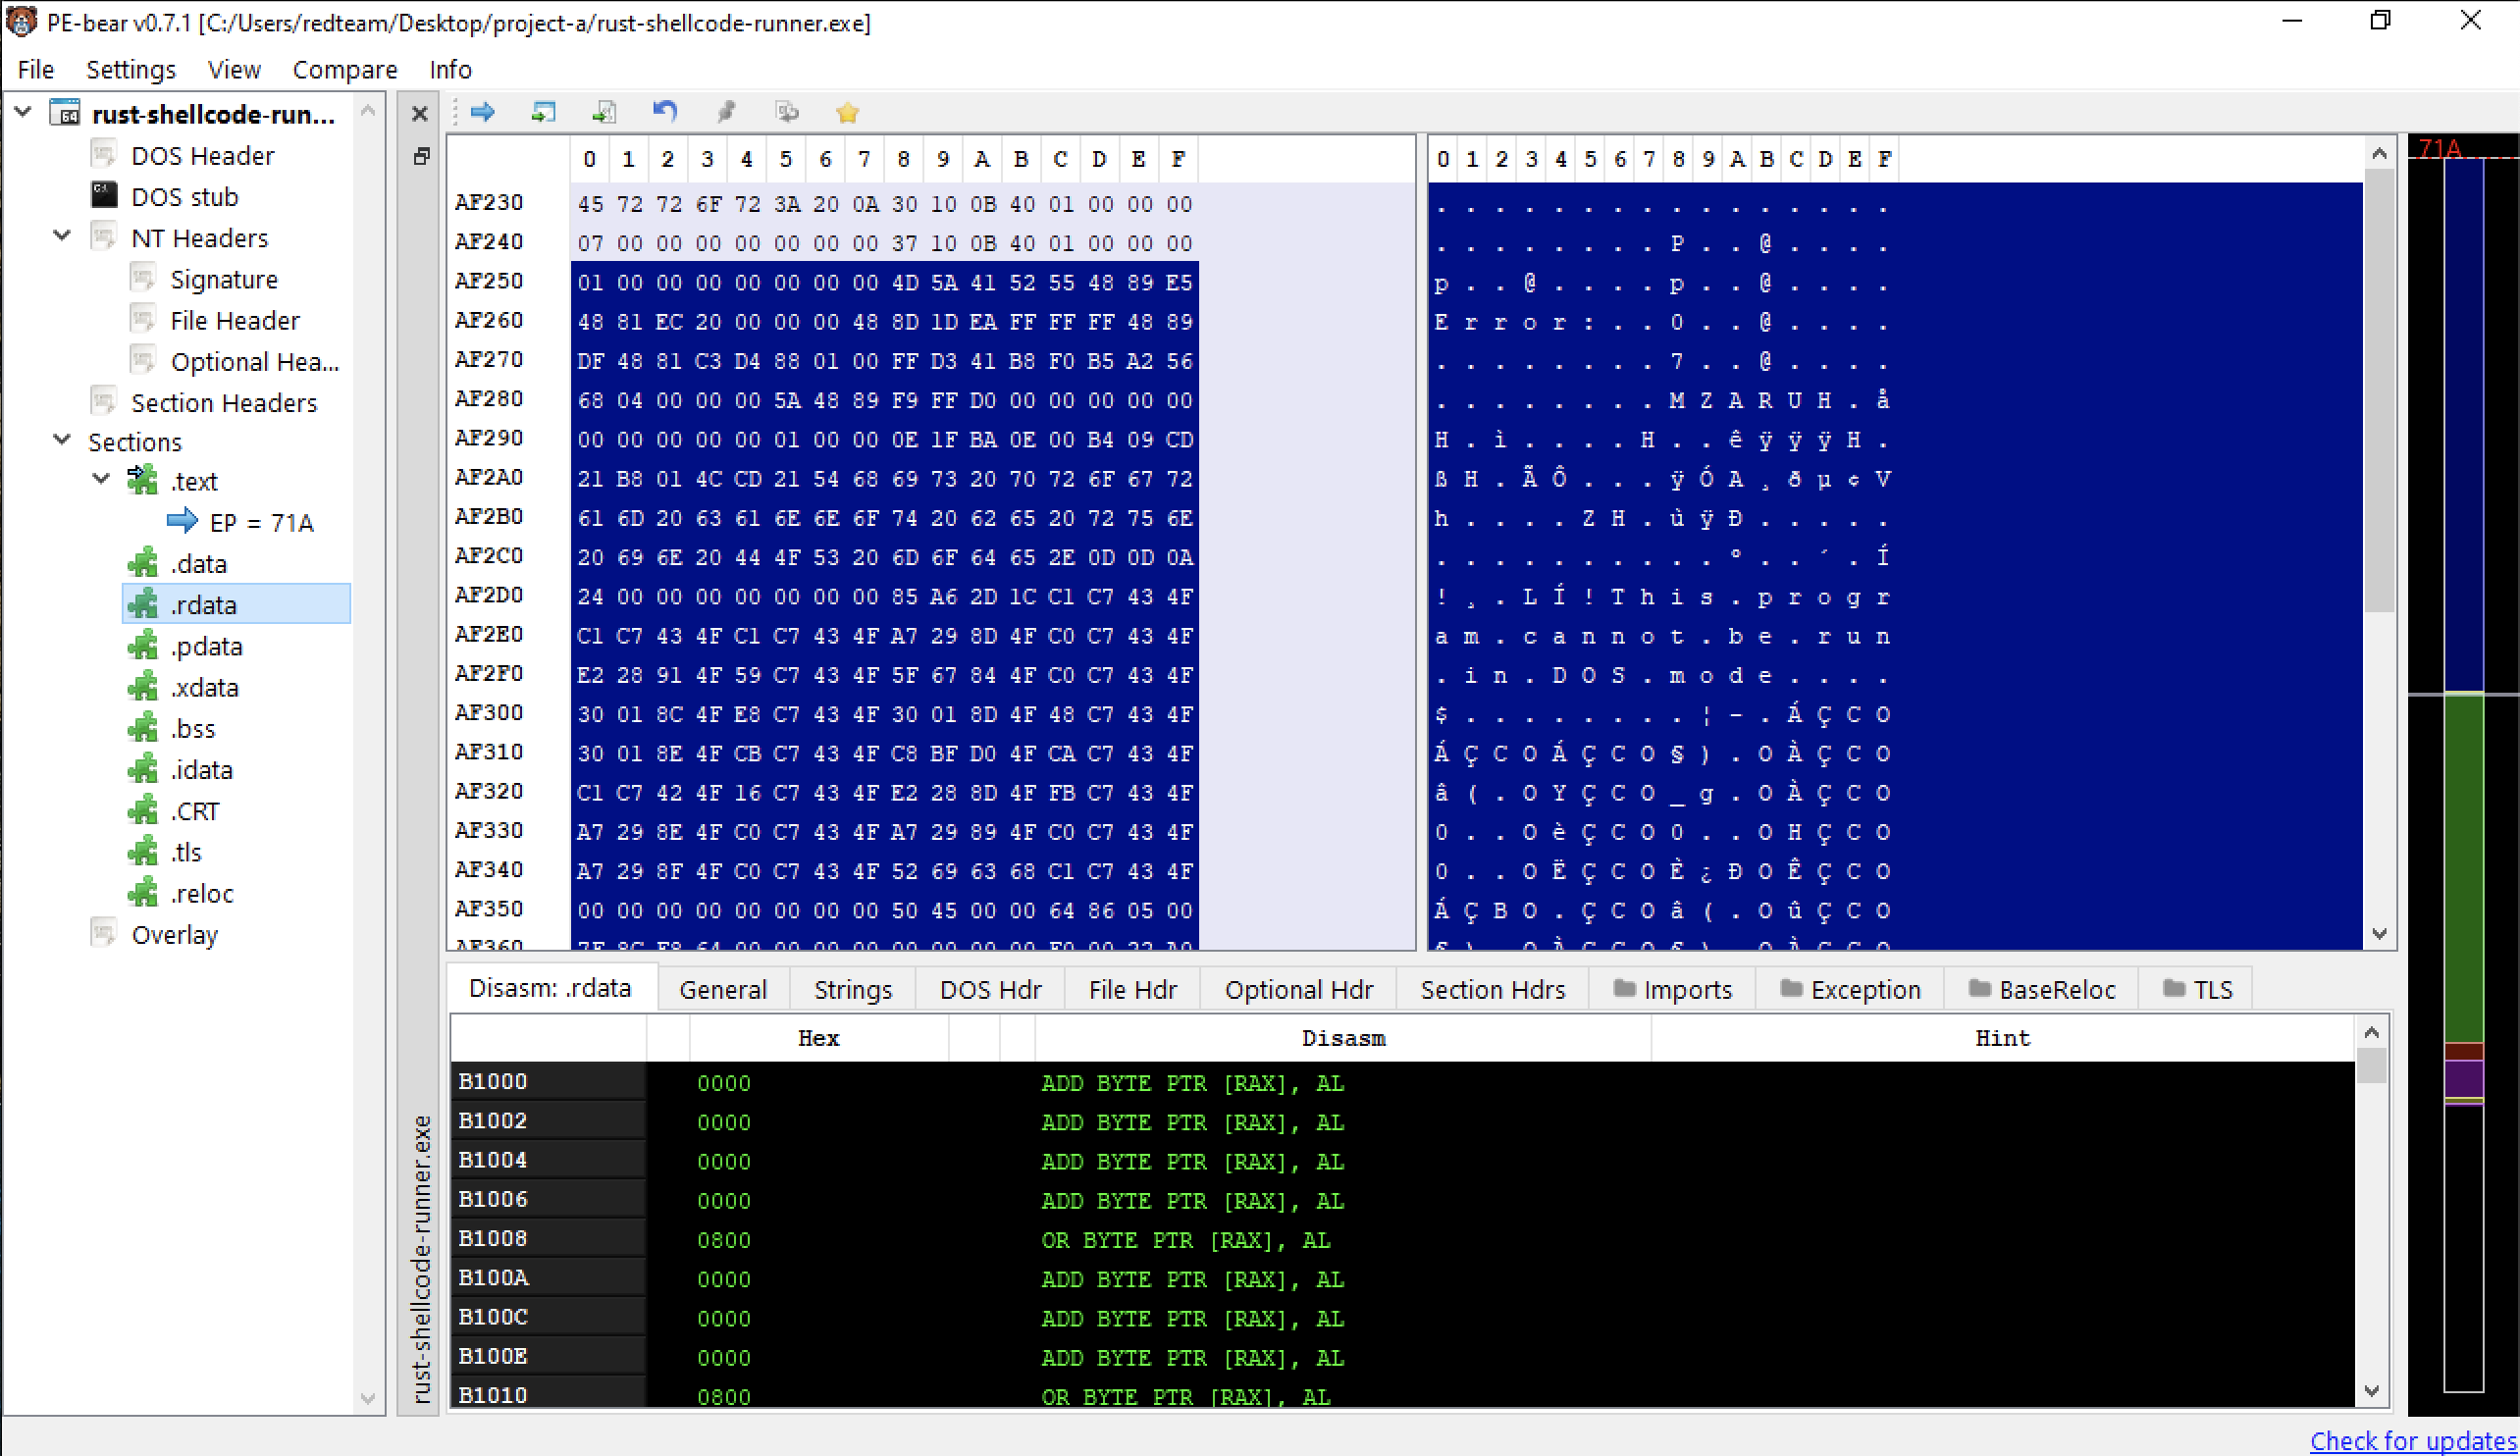
Task: Click the undo curved arrow icon
Action: (665, 112)
